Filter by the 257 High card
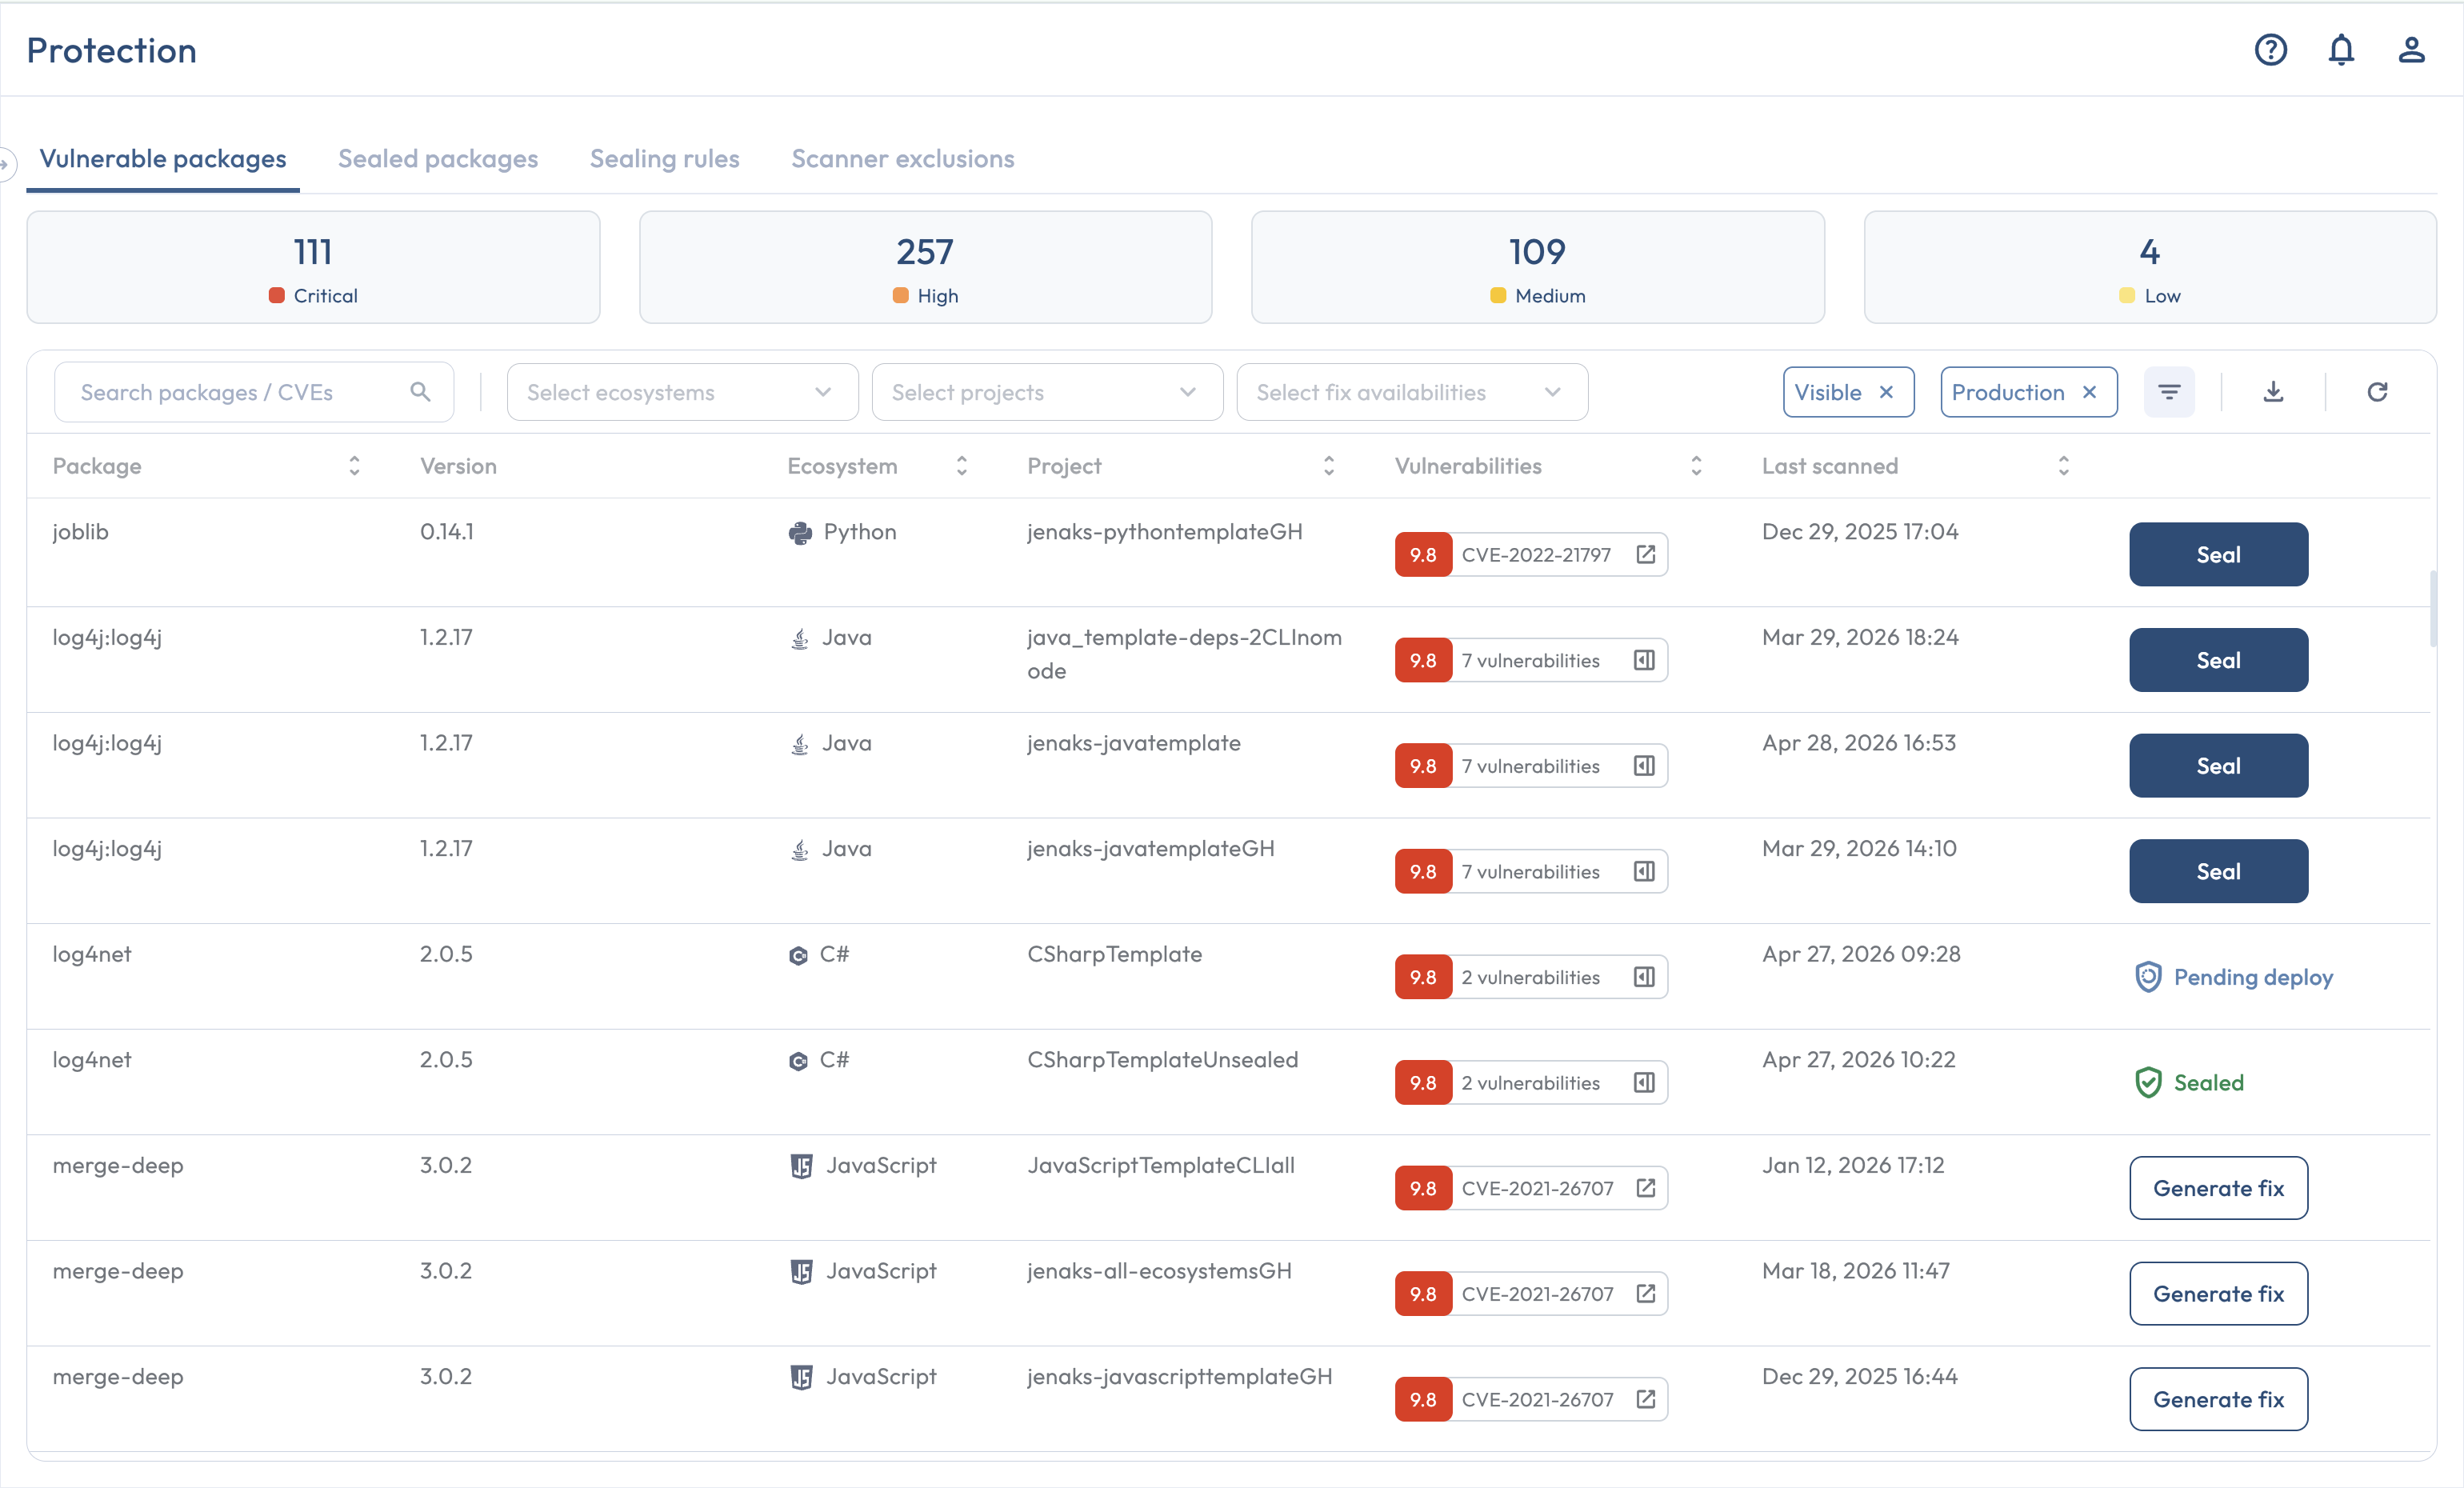2464x1488 pixels. [925, 267]
